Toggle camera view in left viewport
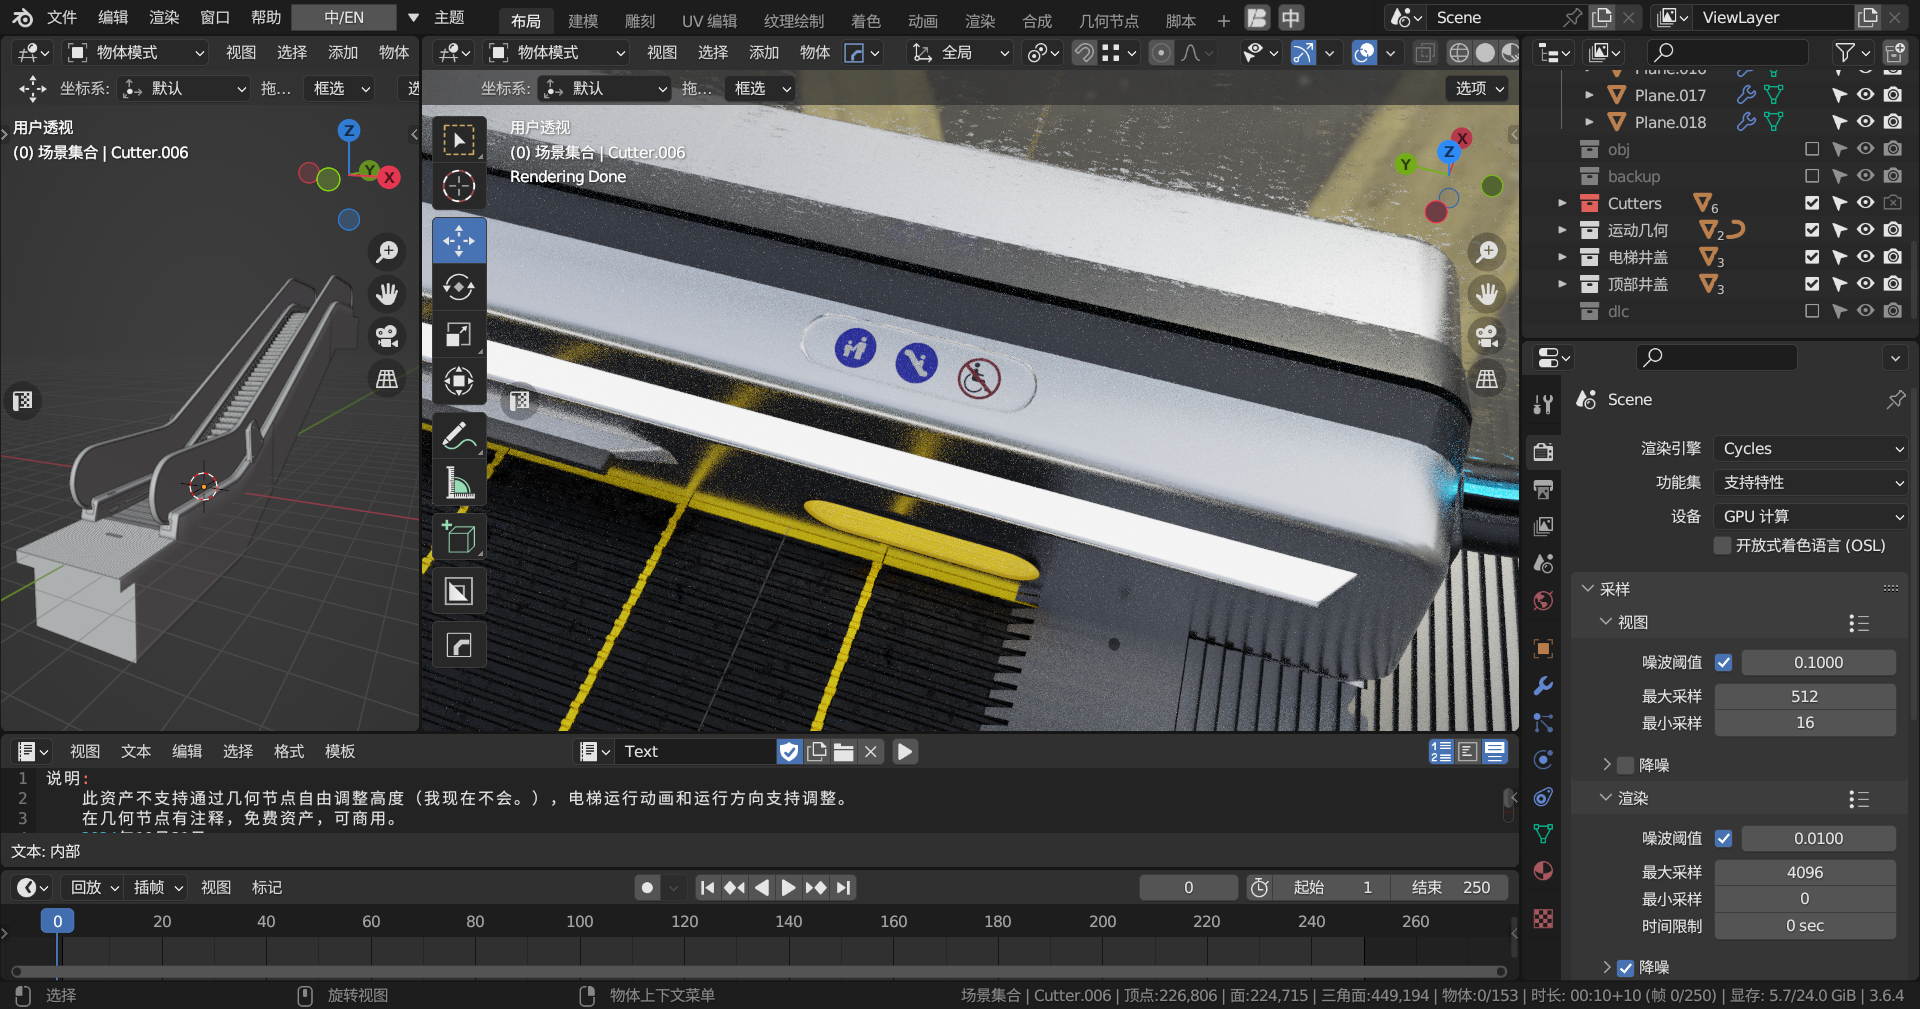This screenshot has width=1920, height=1009. pyautogui.click(x=387, y=336)
